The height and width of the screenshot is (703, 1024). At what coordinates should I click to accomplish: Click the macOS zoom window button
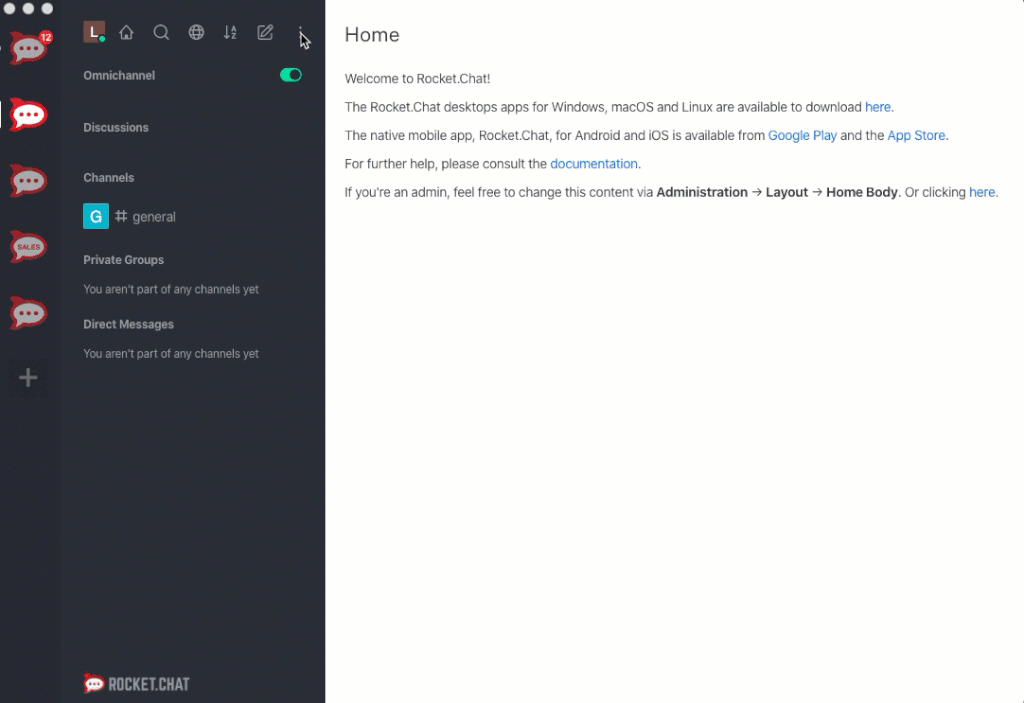(47, 8)
